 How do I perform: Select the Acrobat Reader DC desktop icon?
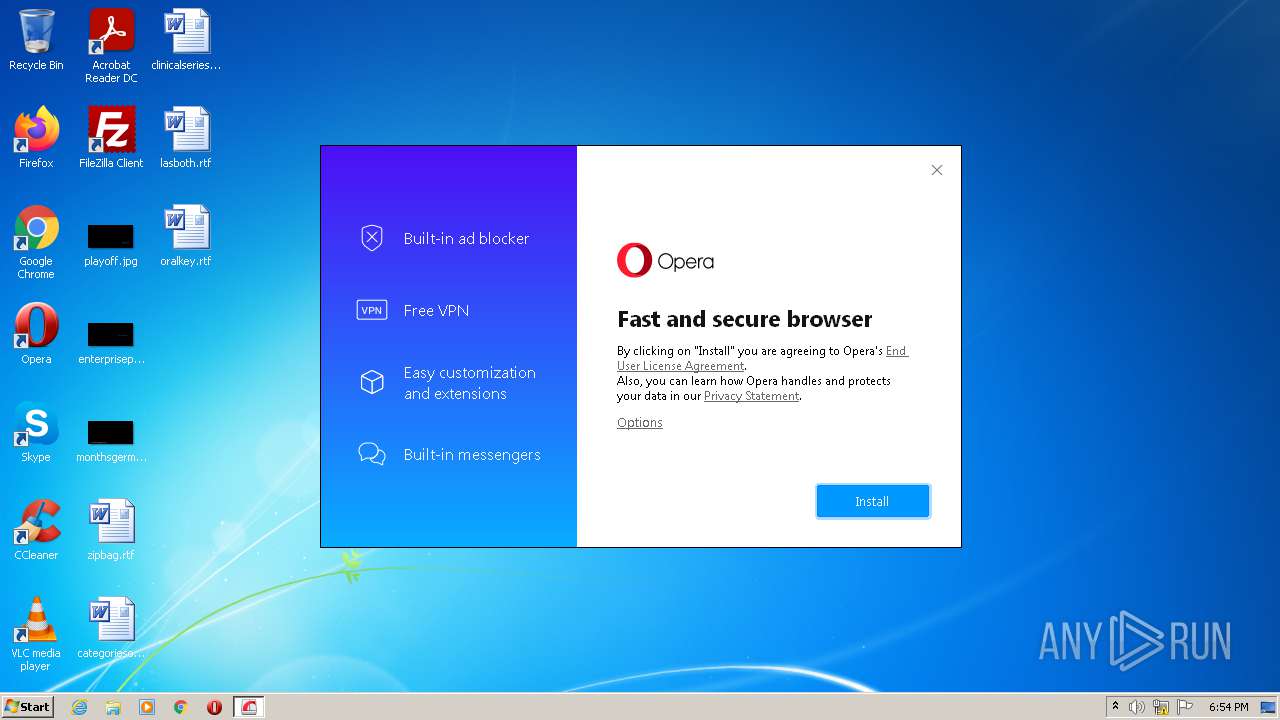[x=111, y=46]
